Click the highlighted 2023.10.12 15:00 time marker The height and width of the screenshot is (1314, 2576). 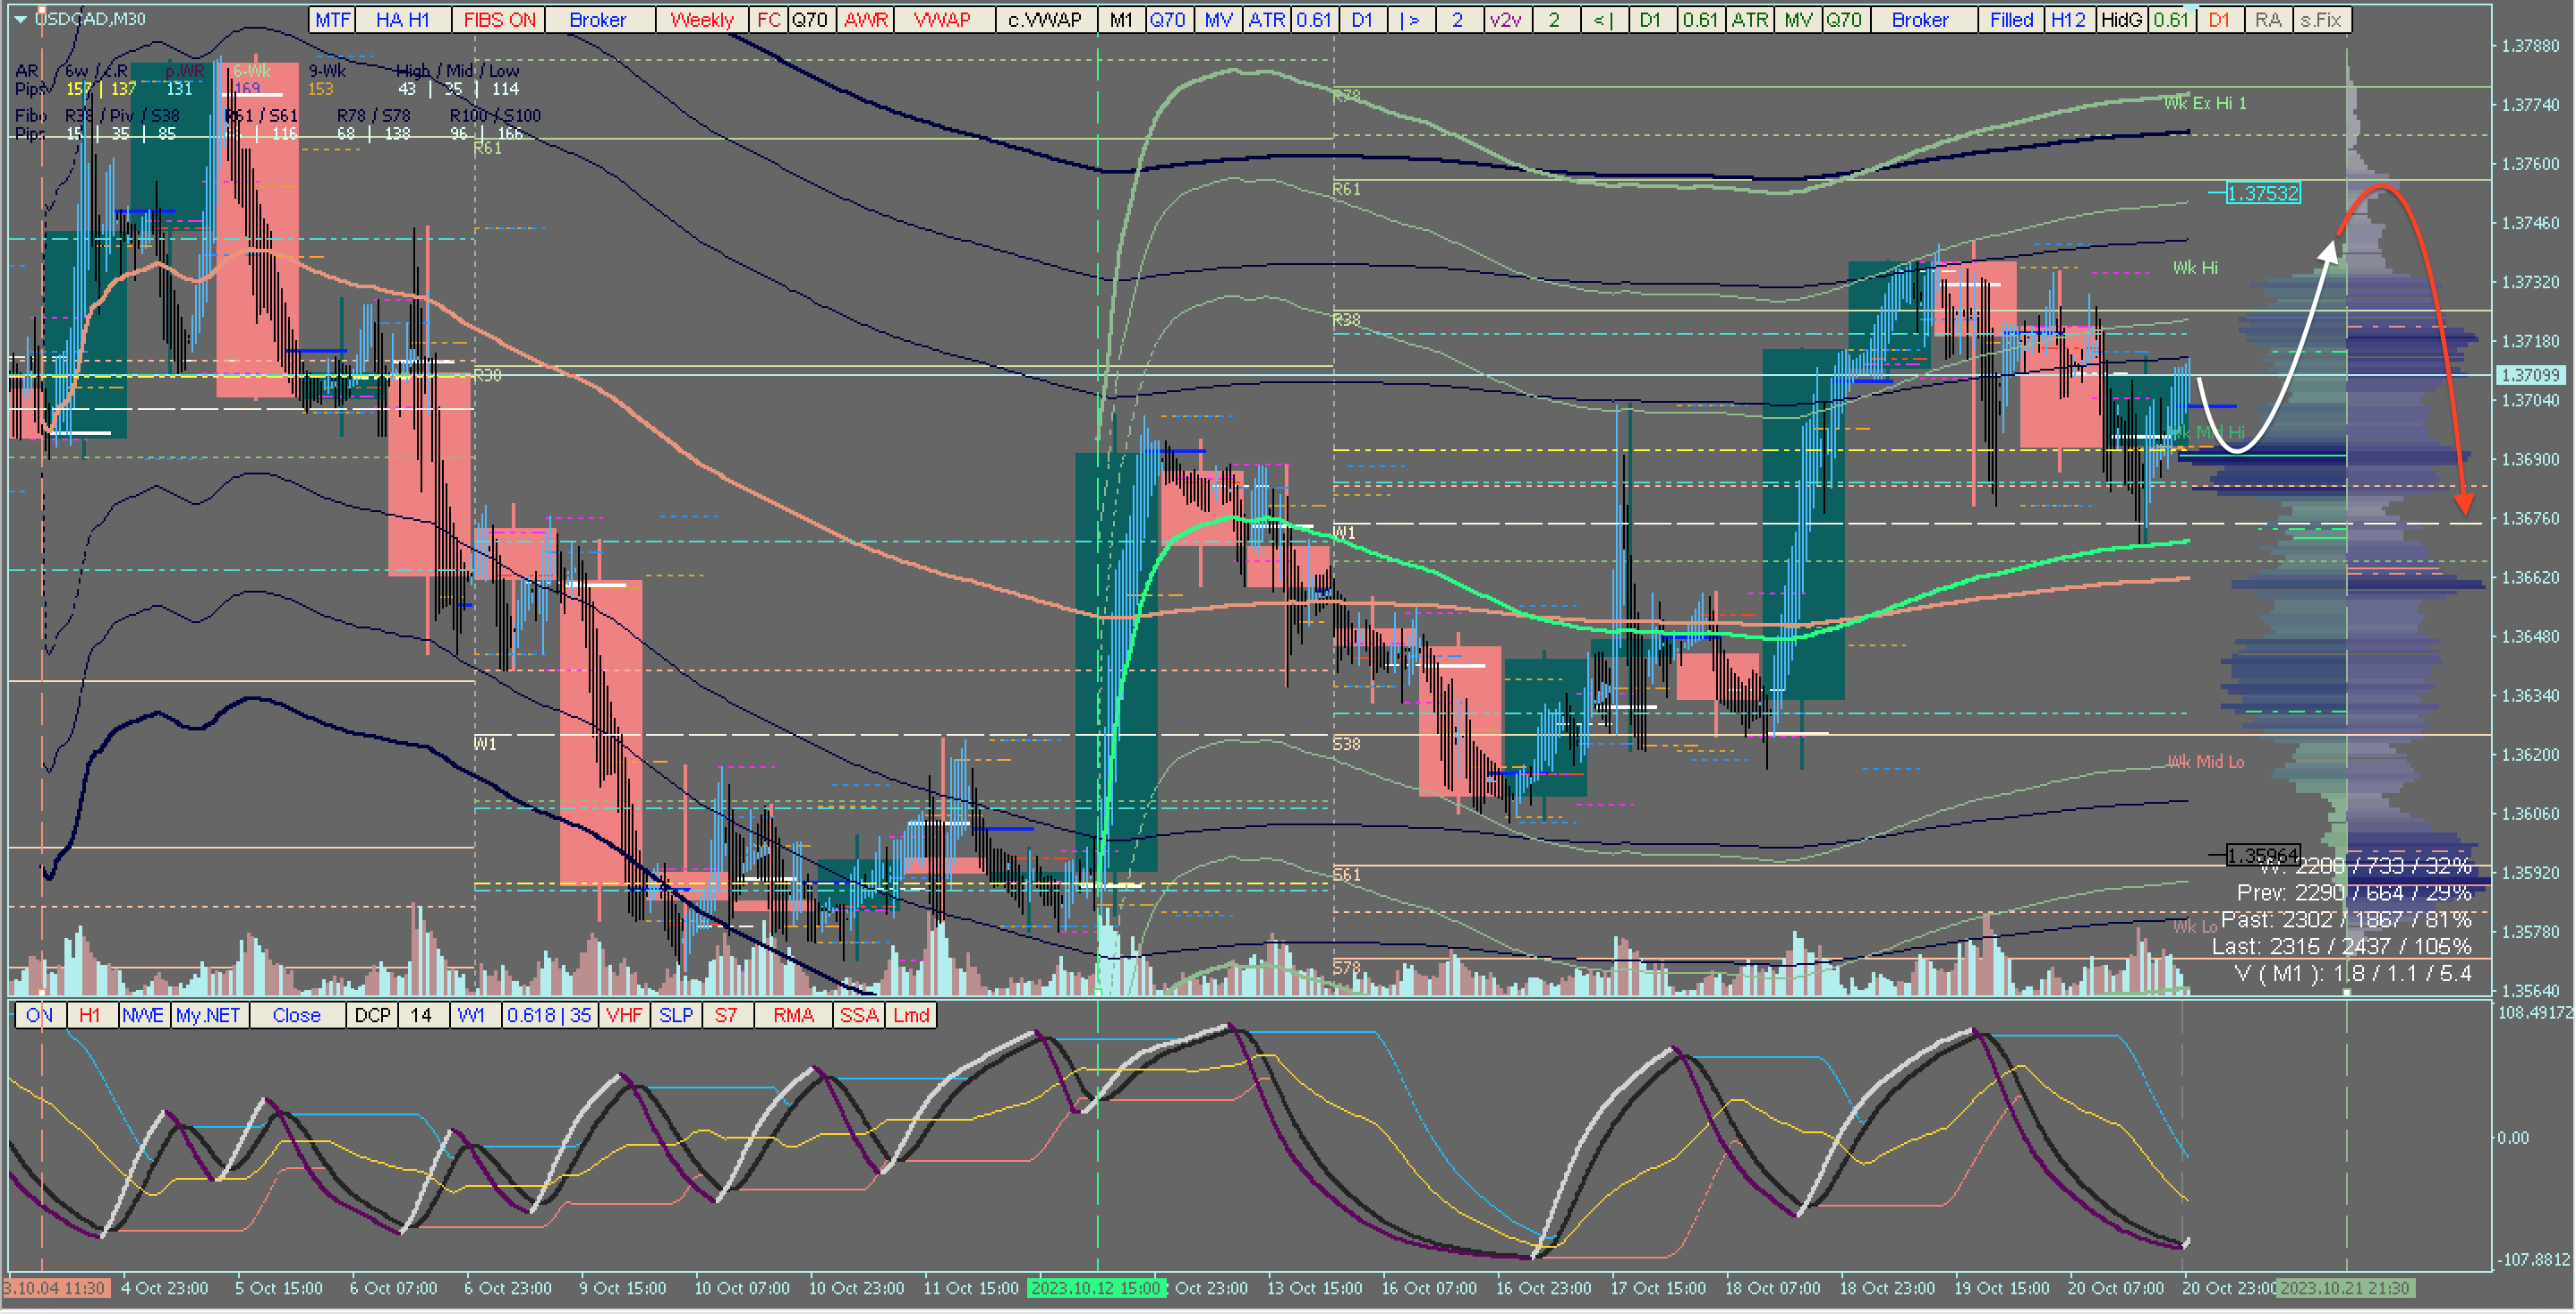(x=1095, y=1289)
